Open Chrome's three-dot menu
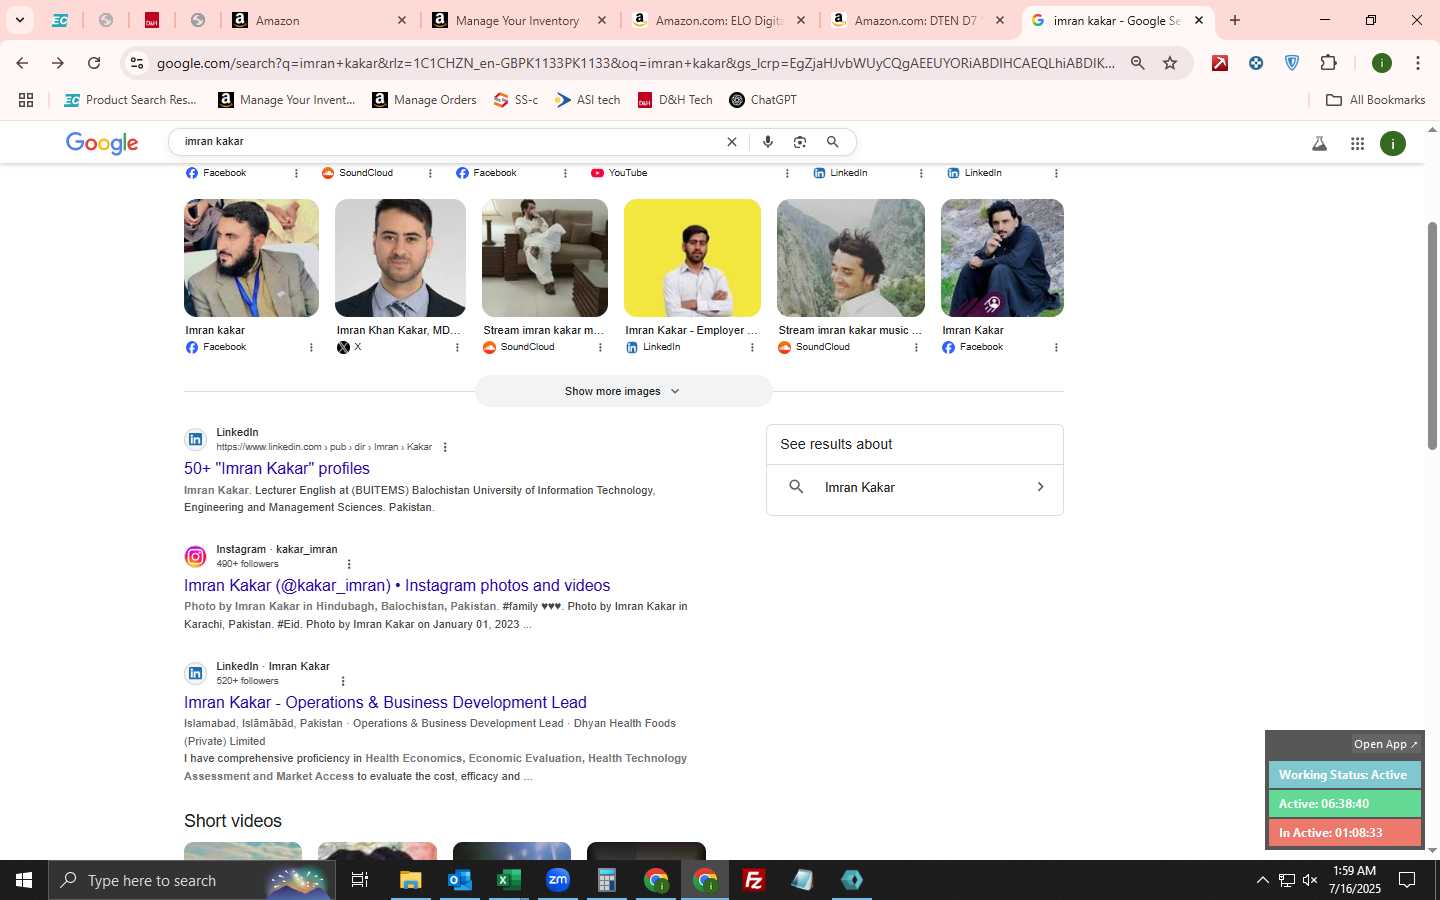The image size is (1440, 900). pos(1418,63)
